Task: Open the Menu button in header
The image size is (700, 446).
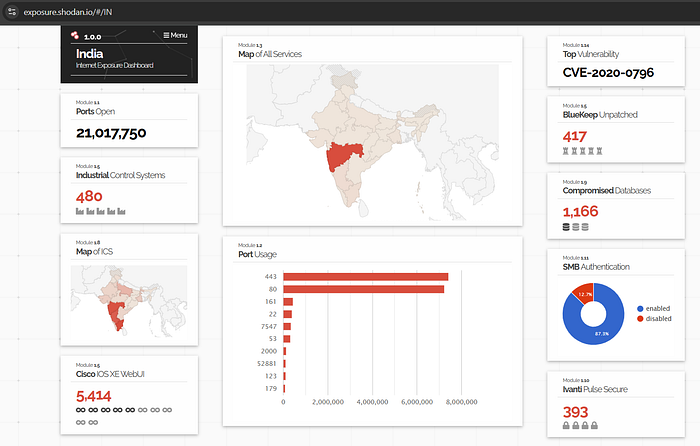Action: tap(175, 35)
